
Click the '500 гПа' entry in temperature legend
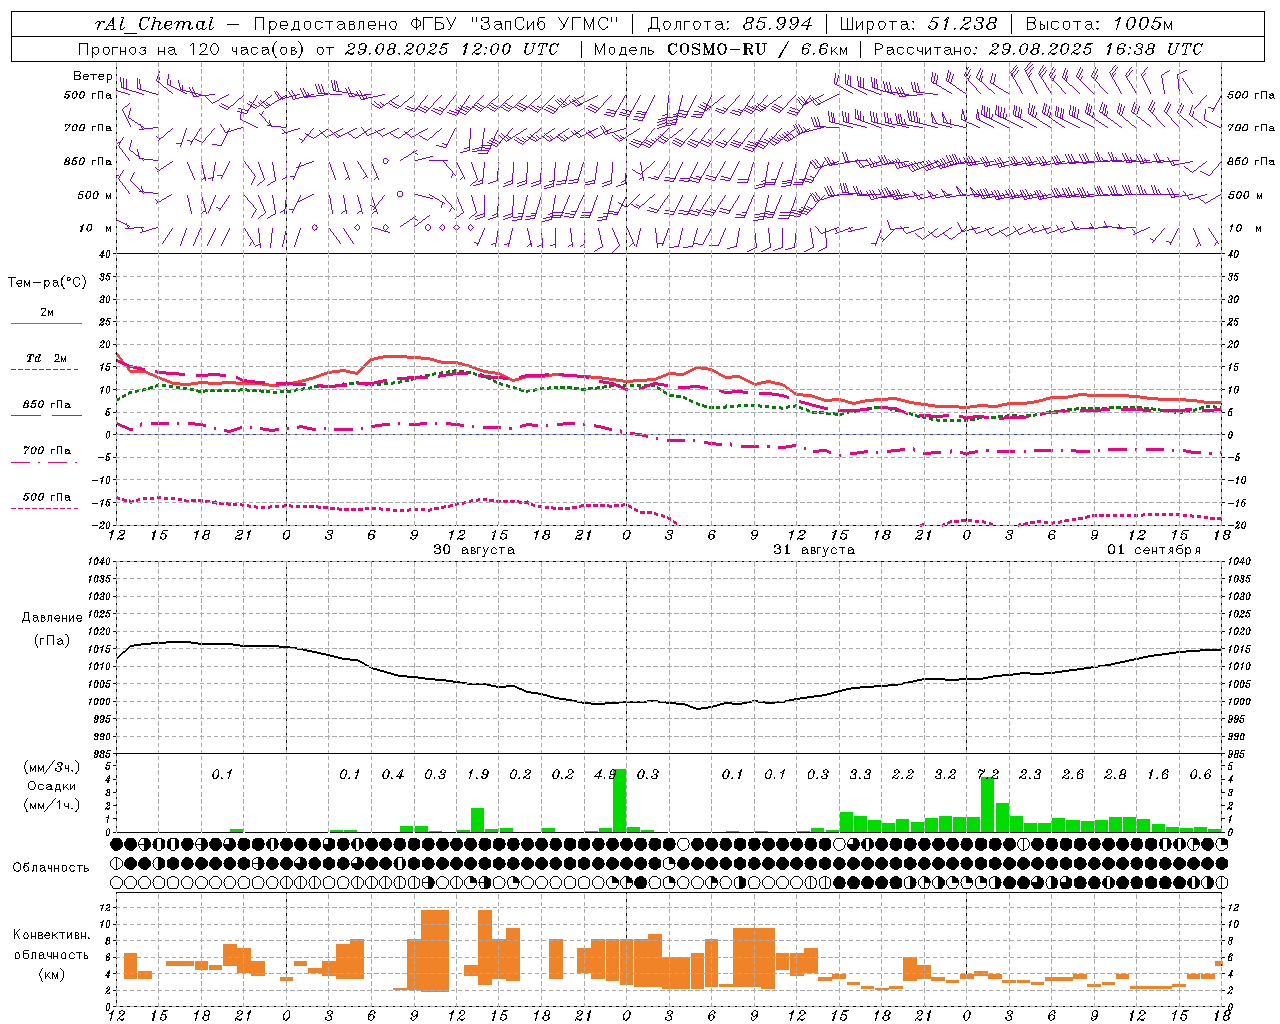[x=47, y=497]
